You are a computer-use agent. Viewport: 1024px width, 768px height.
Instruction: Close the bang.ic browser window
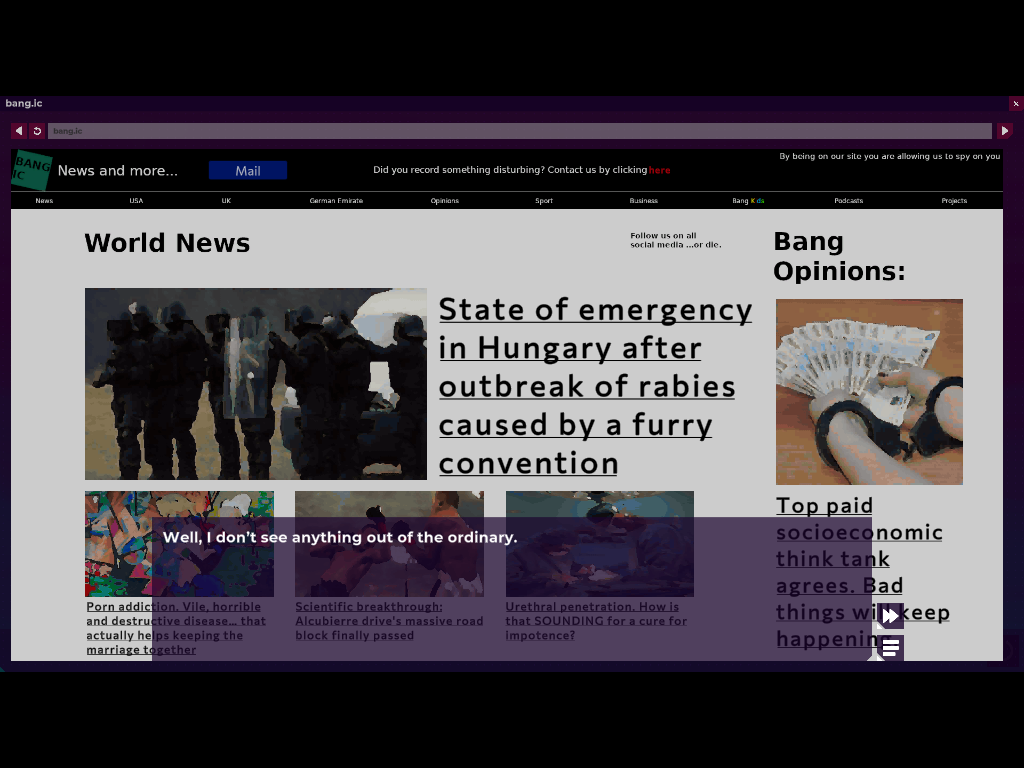point(1016,103)
